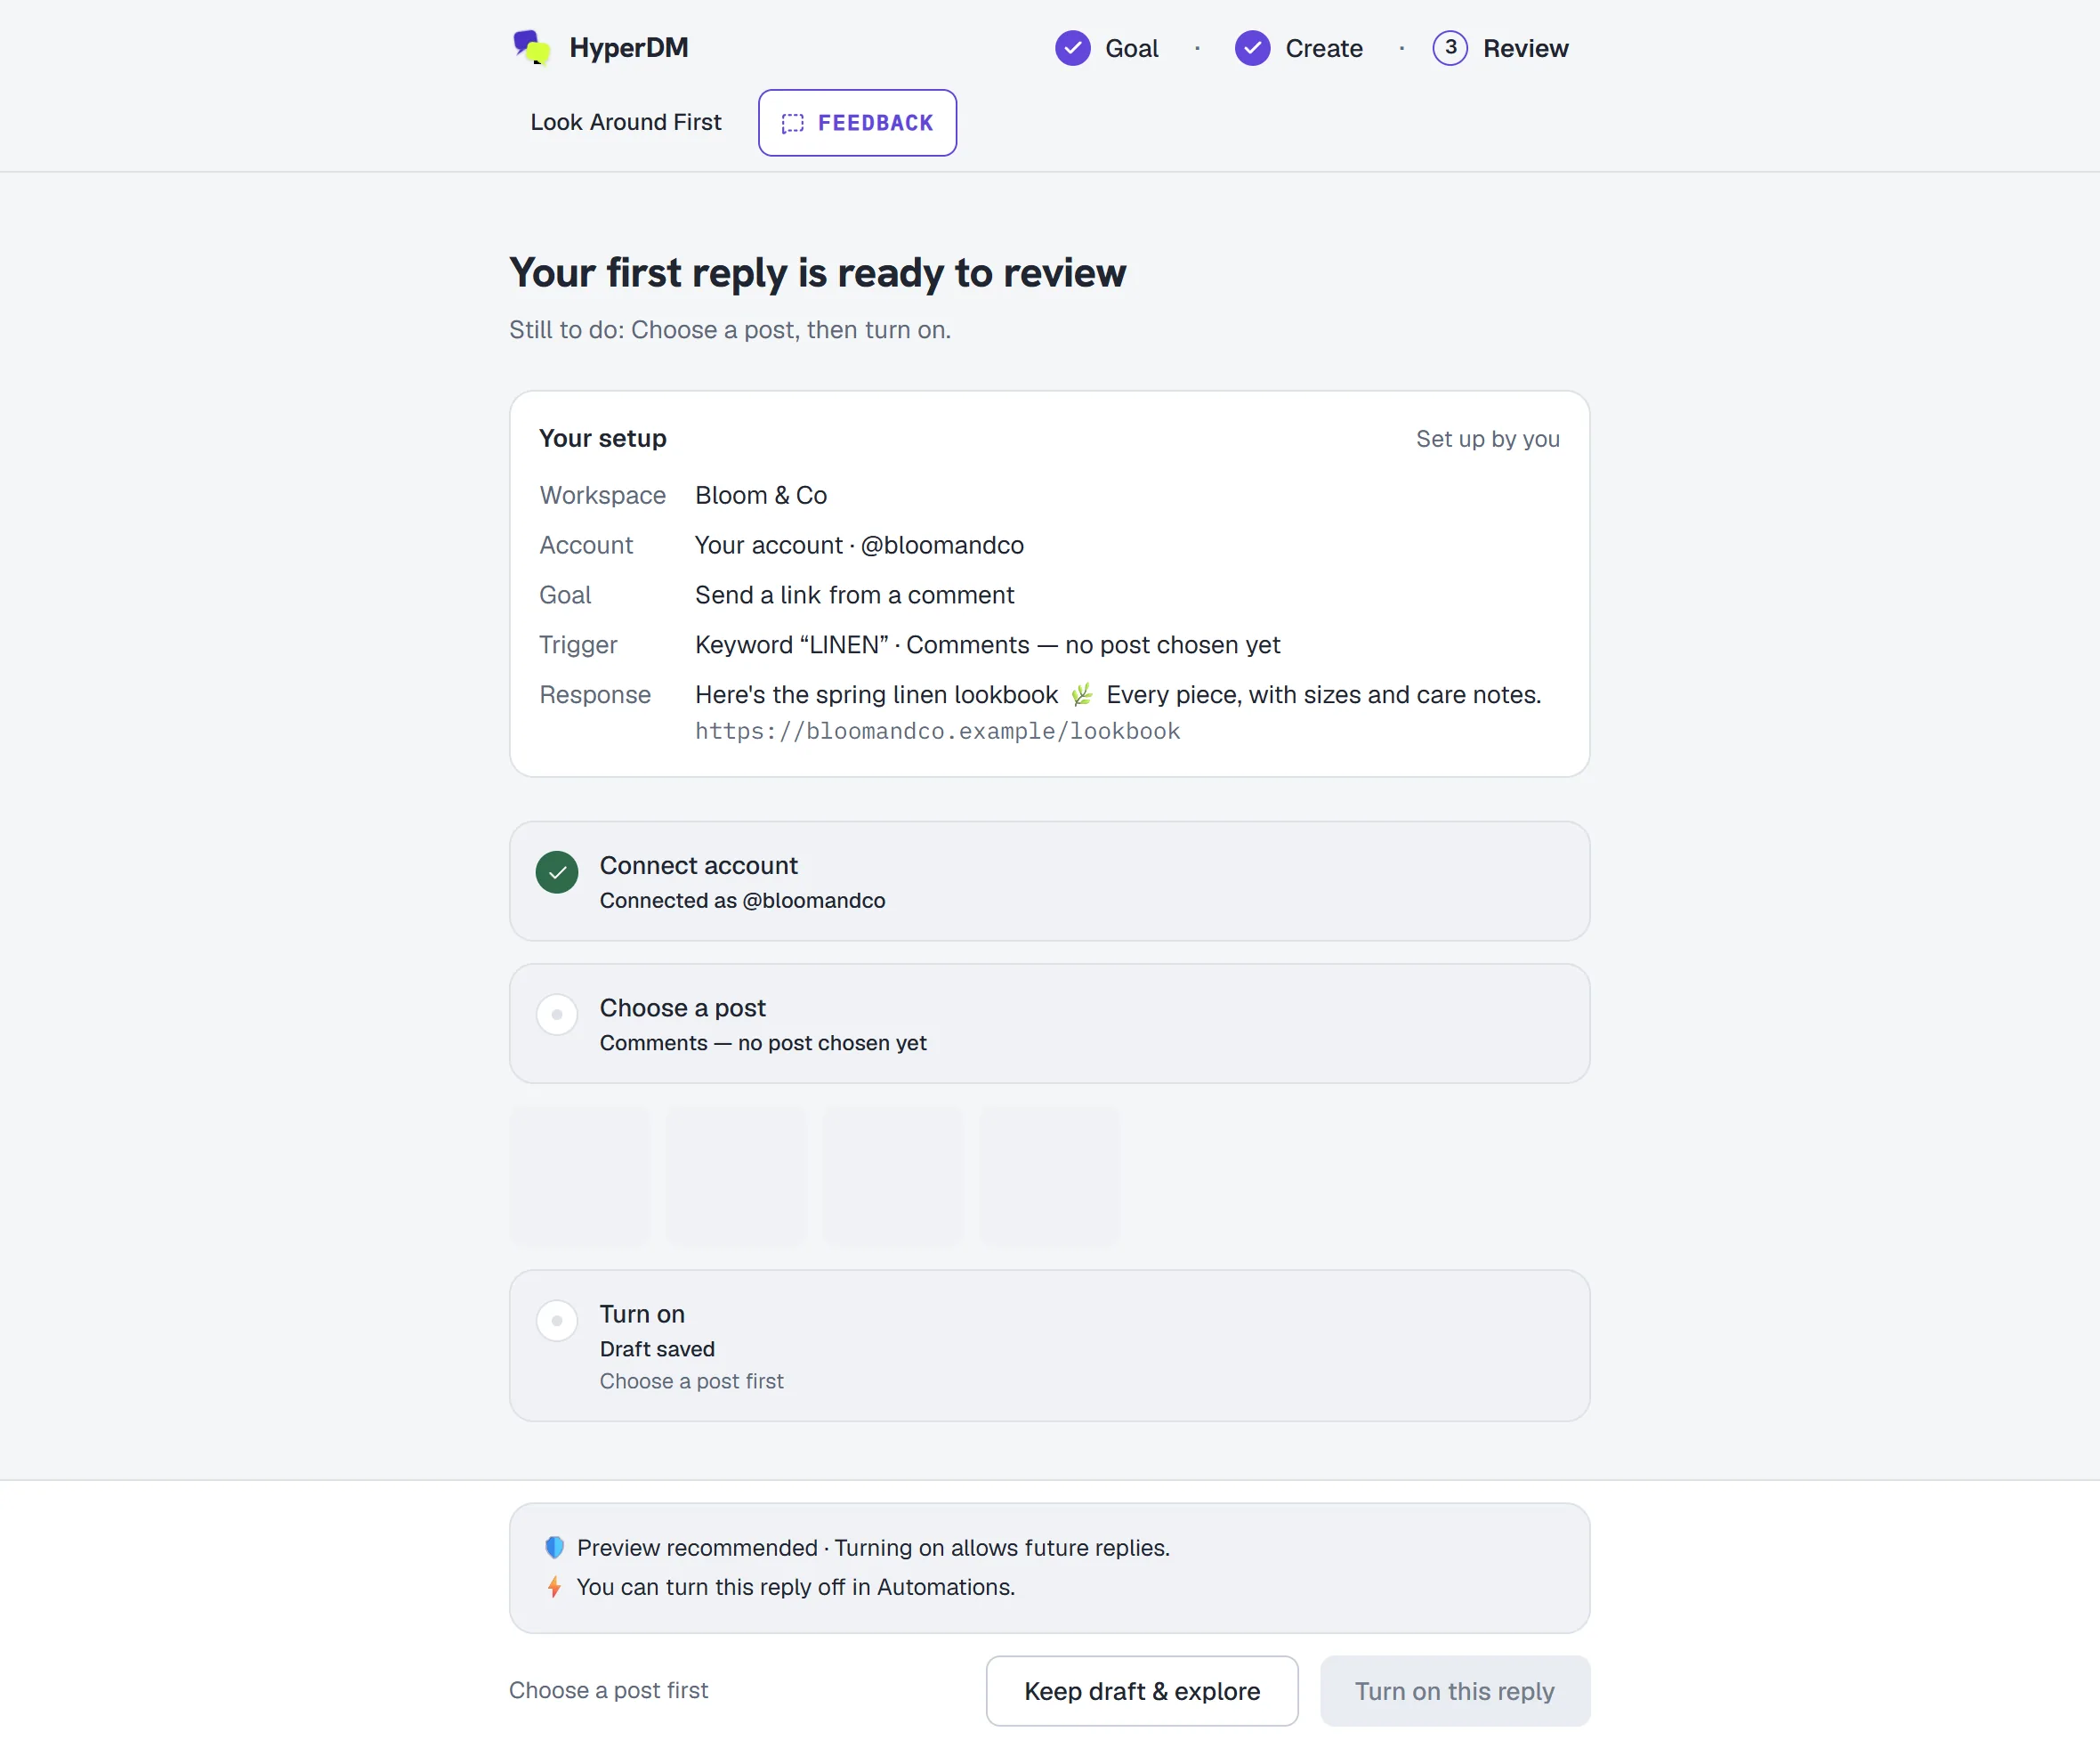Click the Create step checkmark icon
Viewport: 2100px width, 1748px height.
coord(1252,48)
